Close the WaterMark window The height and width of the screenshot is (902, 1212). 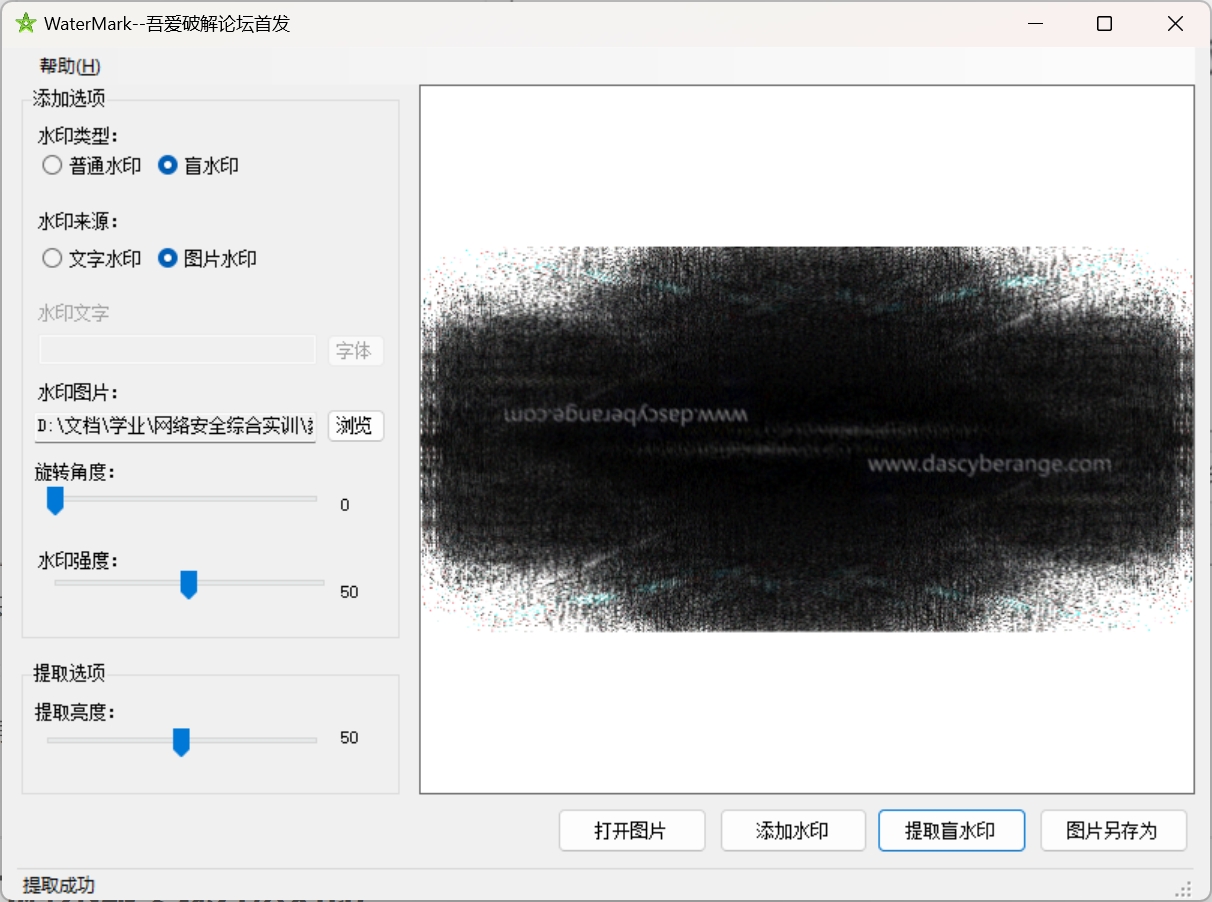pyautogui.click(x=1175, y=24)
